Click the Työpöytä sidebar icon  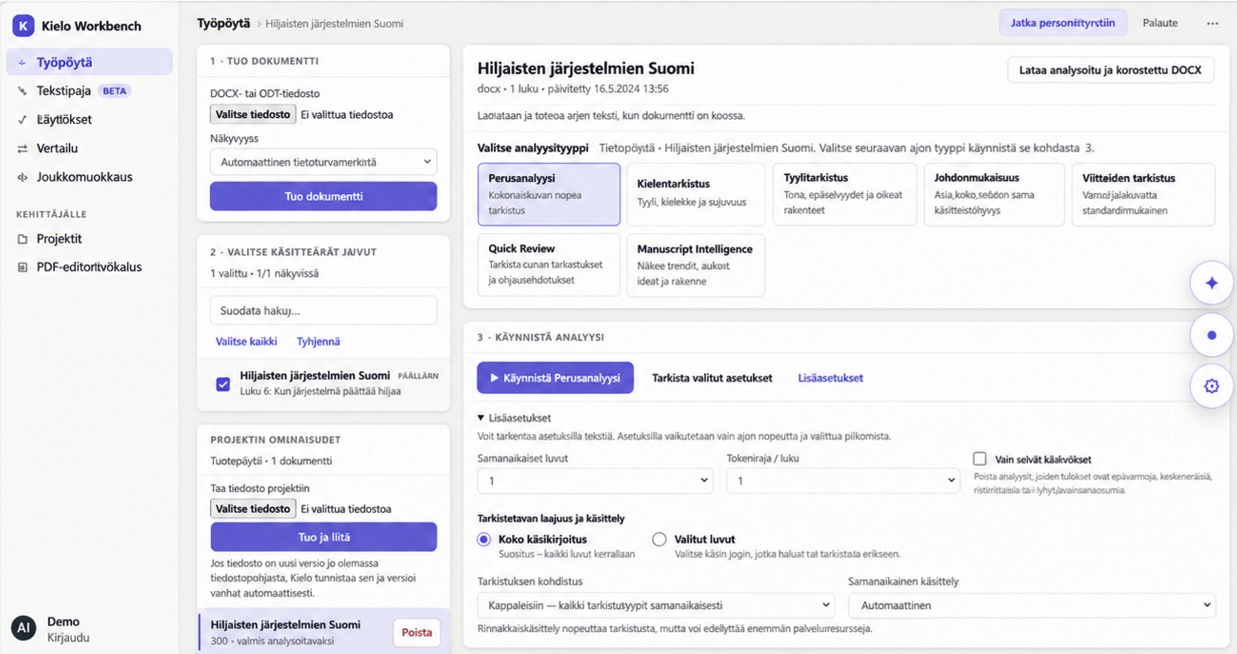22,62
